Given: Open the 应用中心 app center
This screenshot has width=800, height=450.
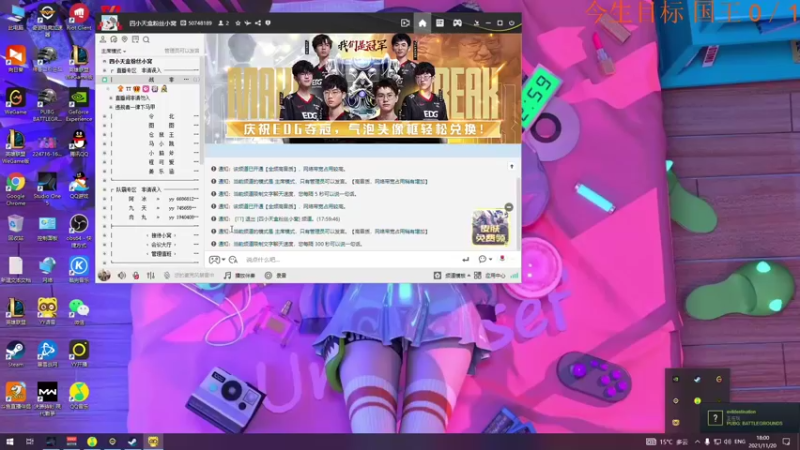Looking at the screenshot, I should coord(489,276).
